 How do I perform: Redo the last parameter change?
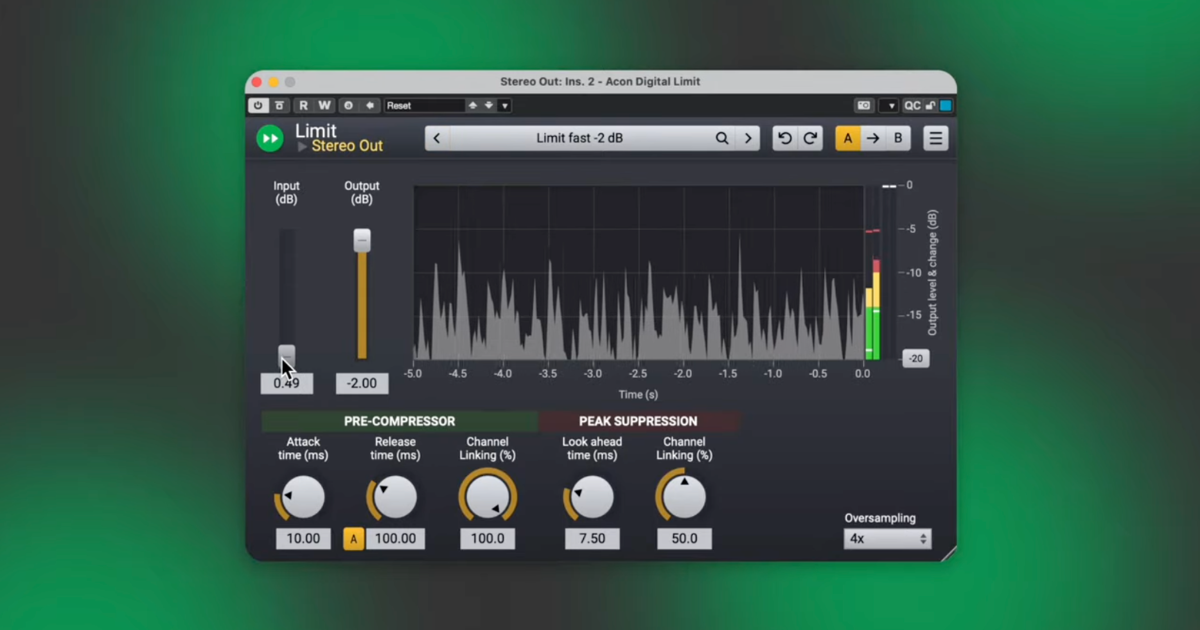point(810,138)
